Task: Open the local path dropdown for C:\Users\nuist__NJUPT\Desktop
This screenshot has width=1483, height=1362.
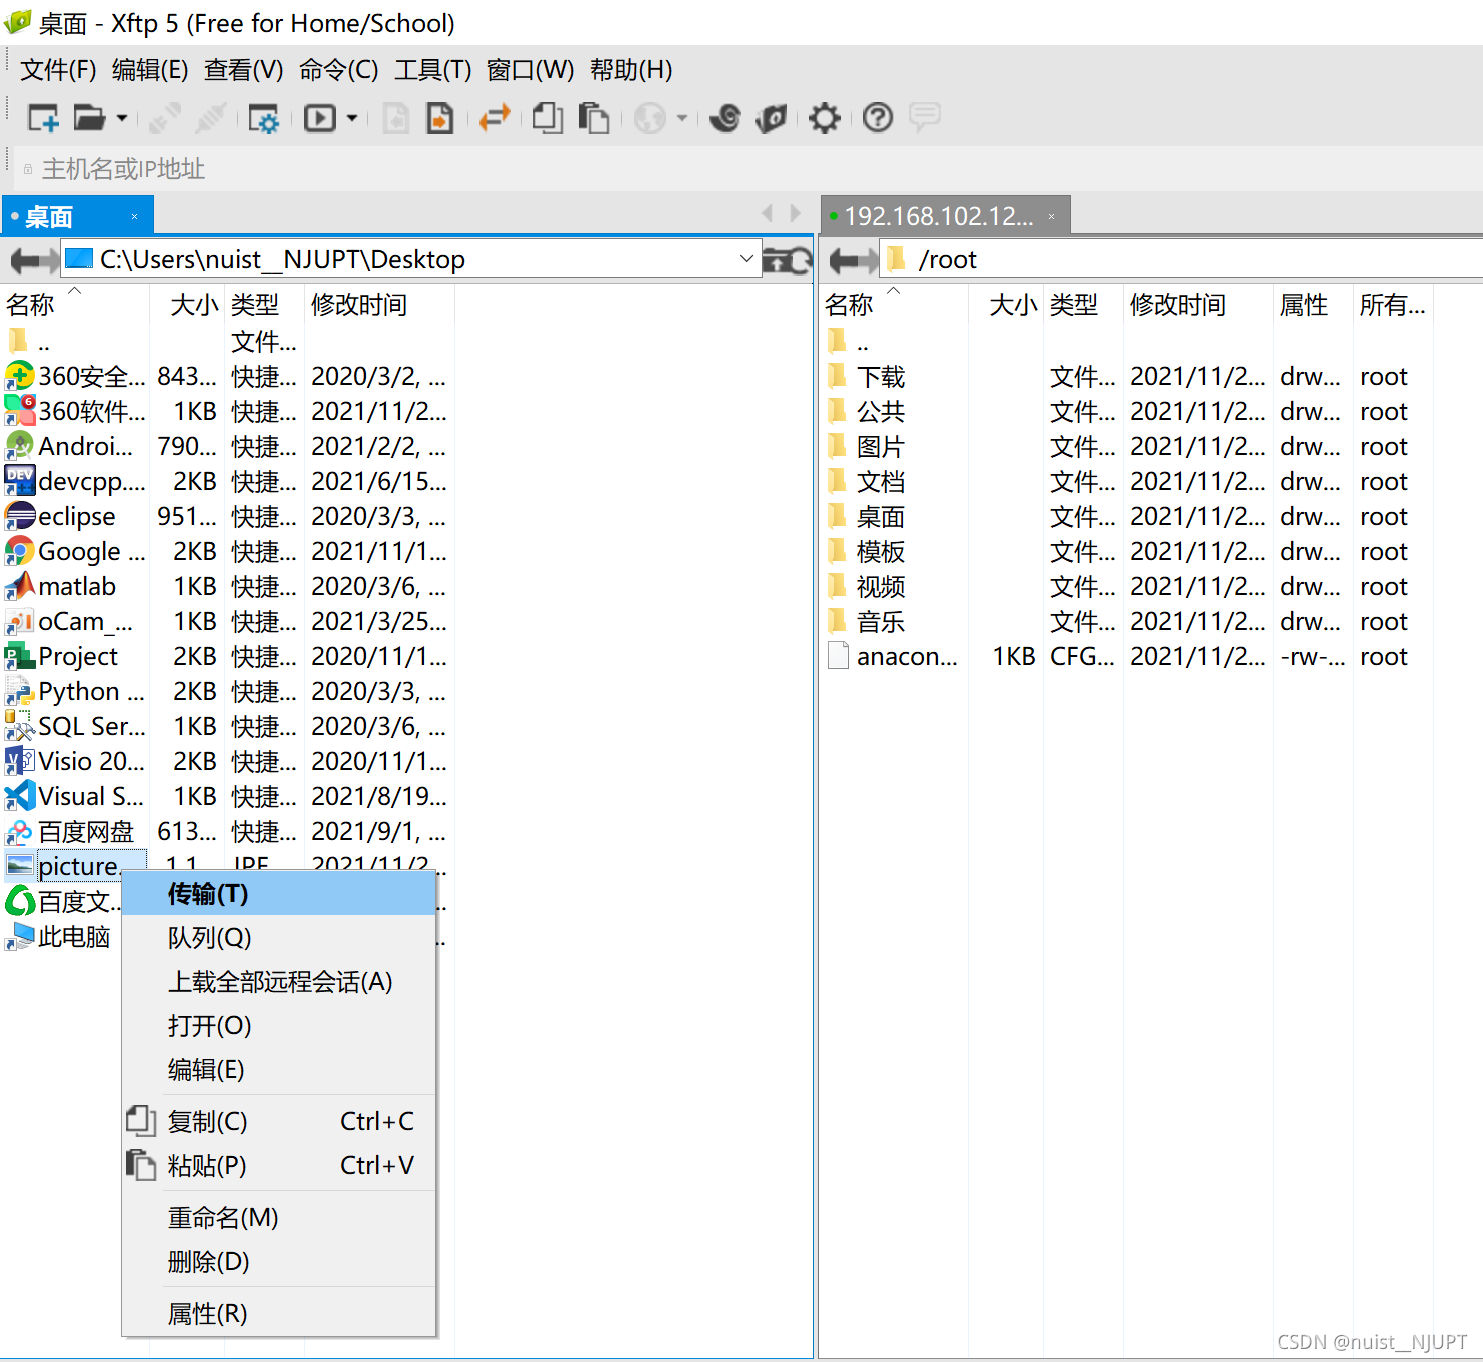Action: pyautogui.click(x=746, y=259)
